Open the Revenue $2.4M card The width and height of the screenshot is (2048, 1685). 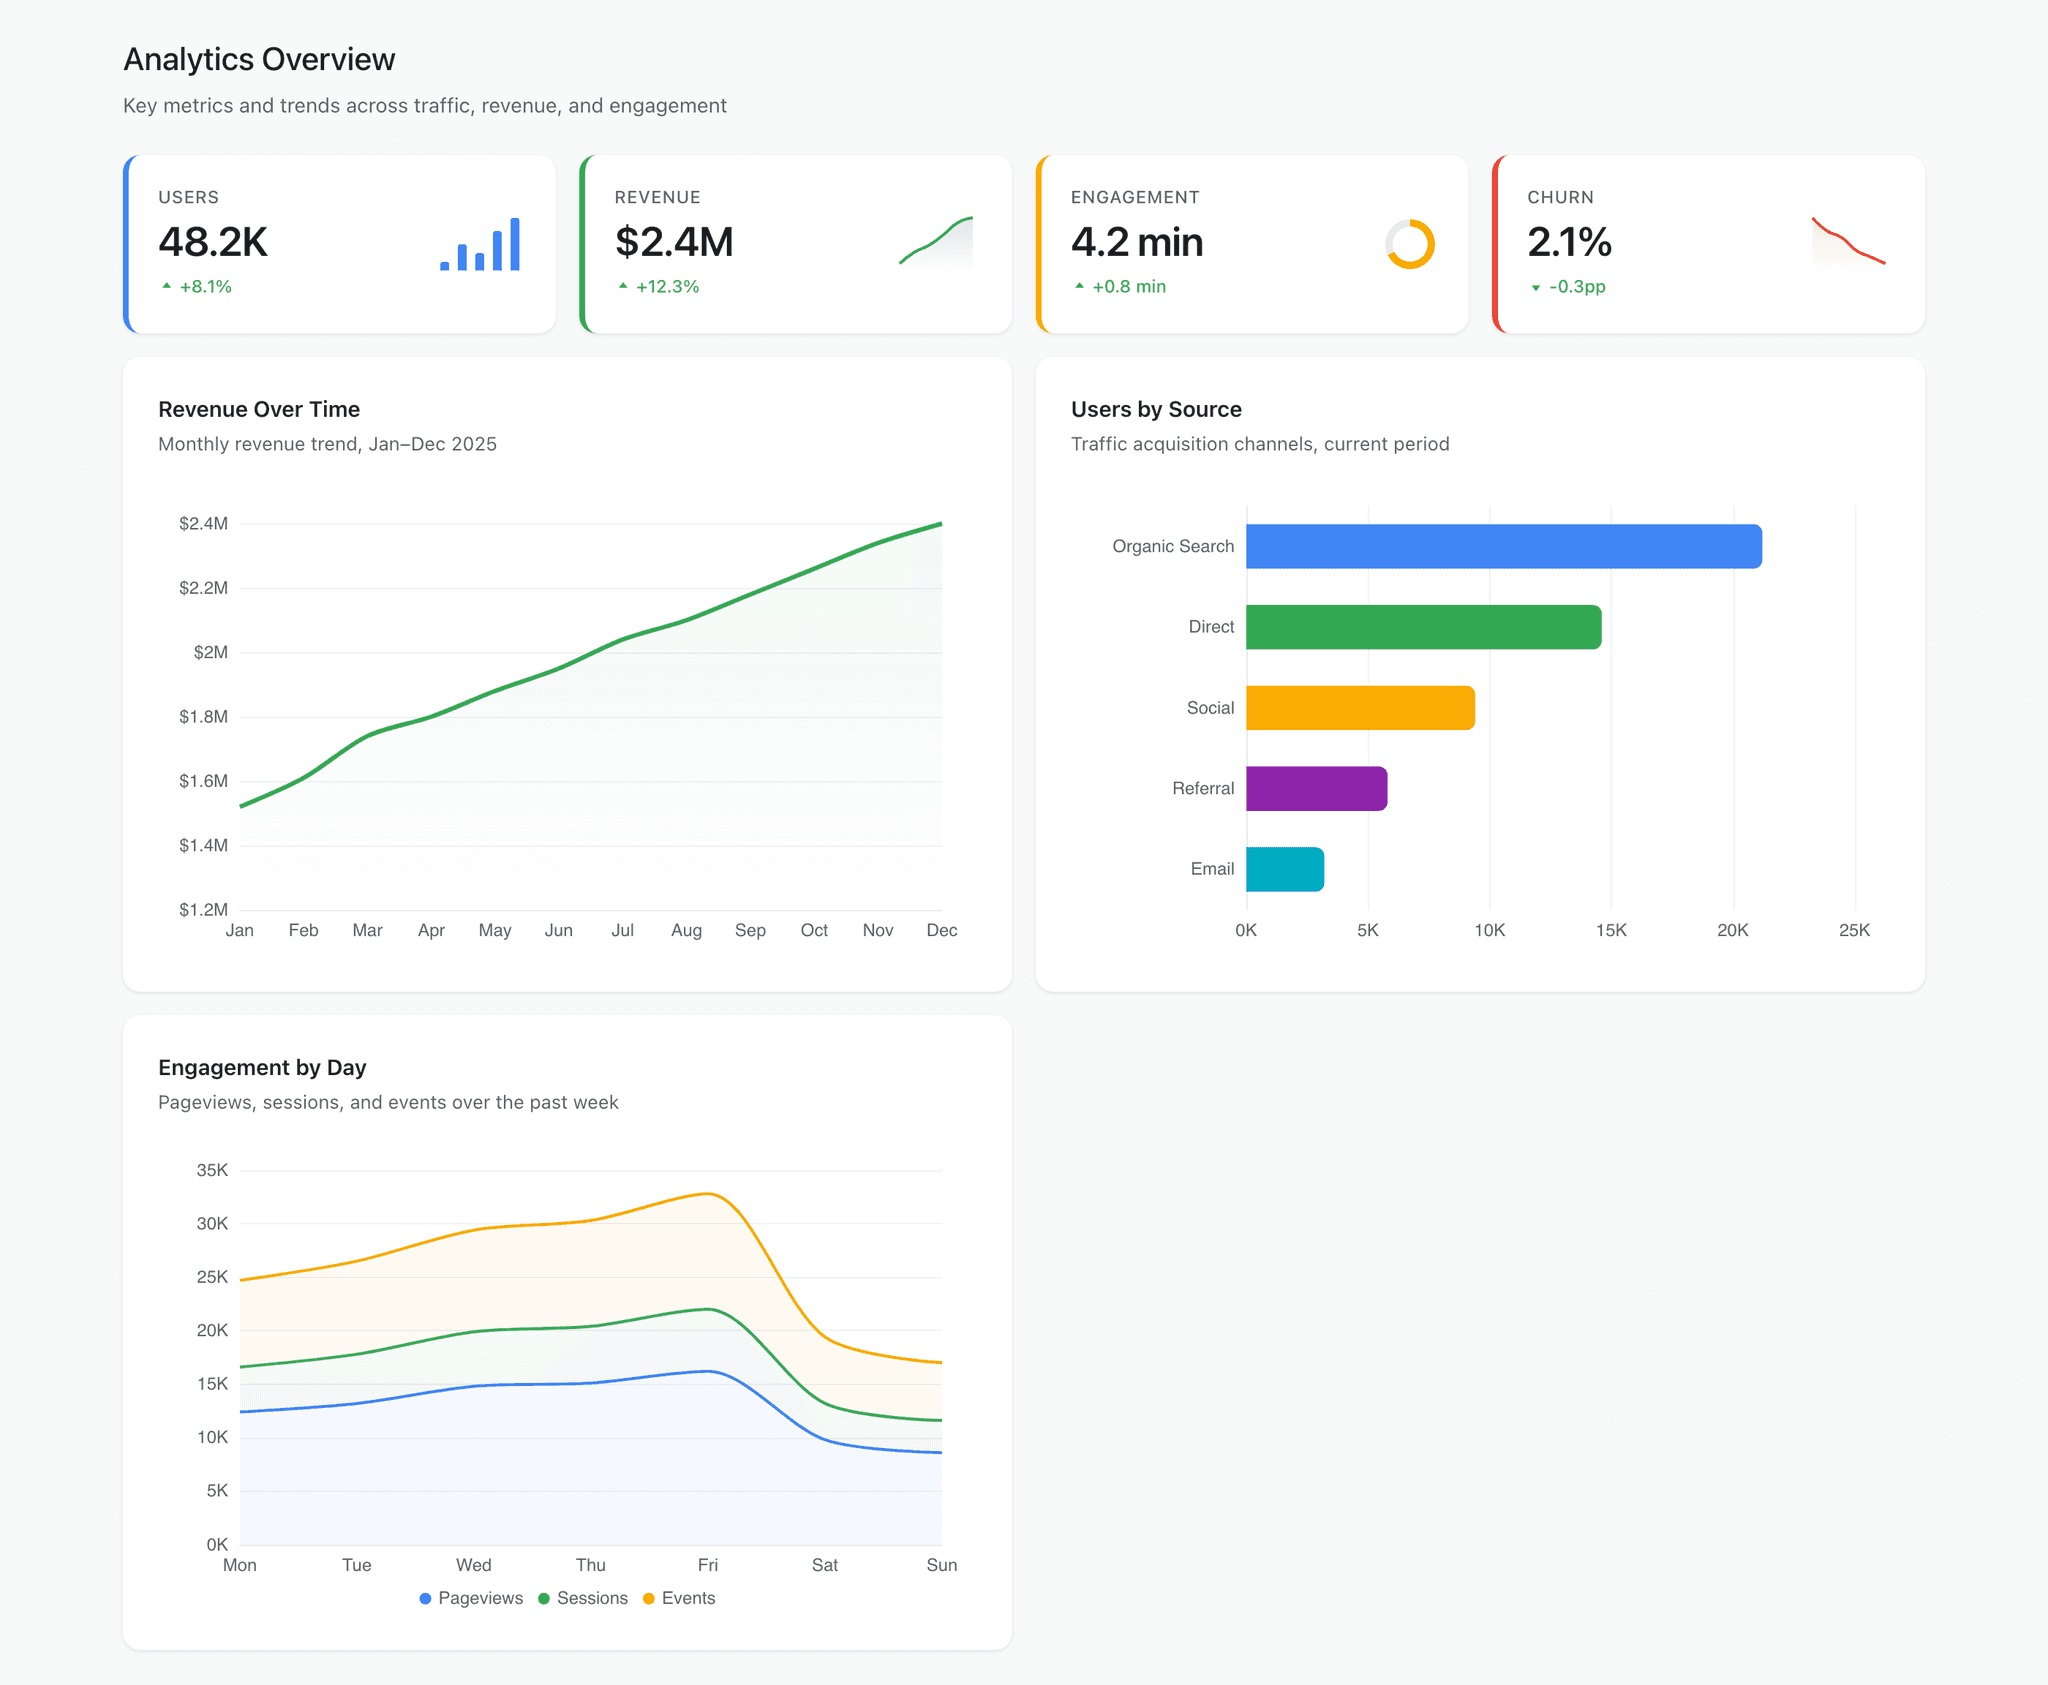click(795, 244)
